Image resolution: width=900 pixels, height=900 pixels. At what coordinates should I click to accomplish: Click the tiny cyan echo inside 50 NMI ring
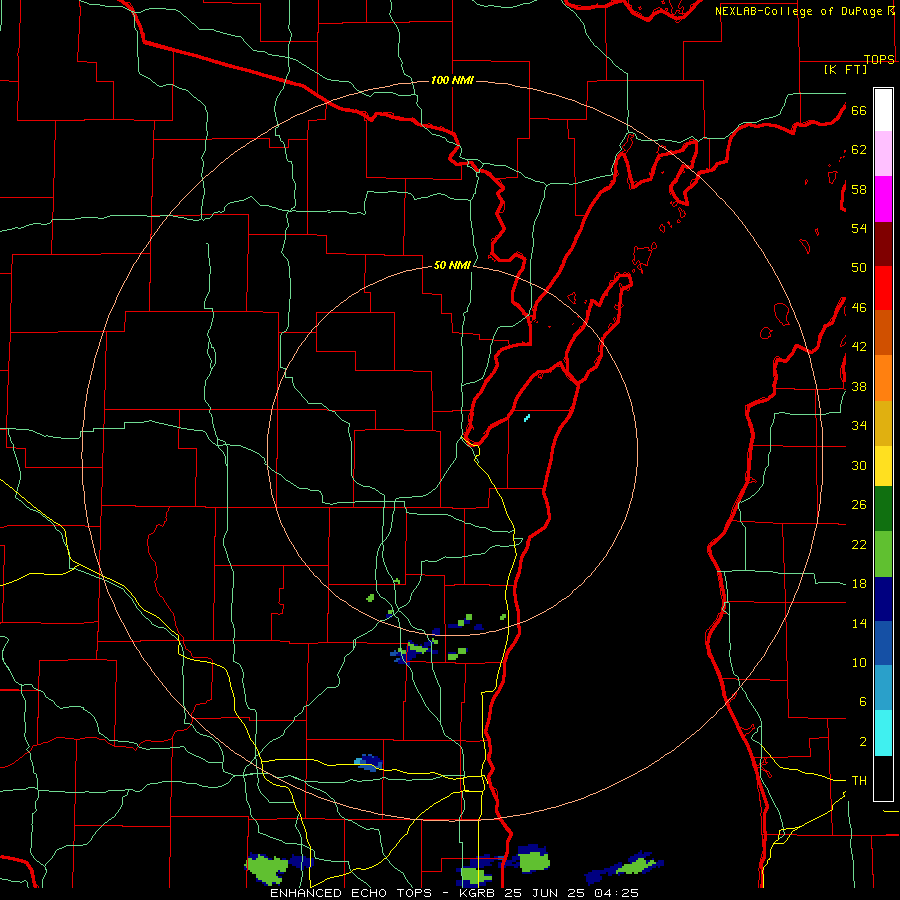pos(527,418)
